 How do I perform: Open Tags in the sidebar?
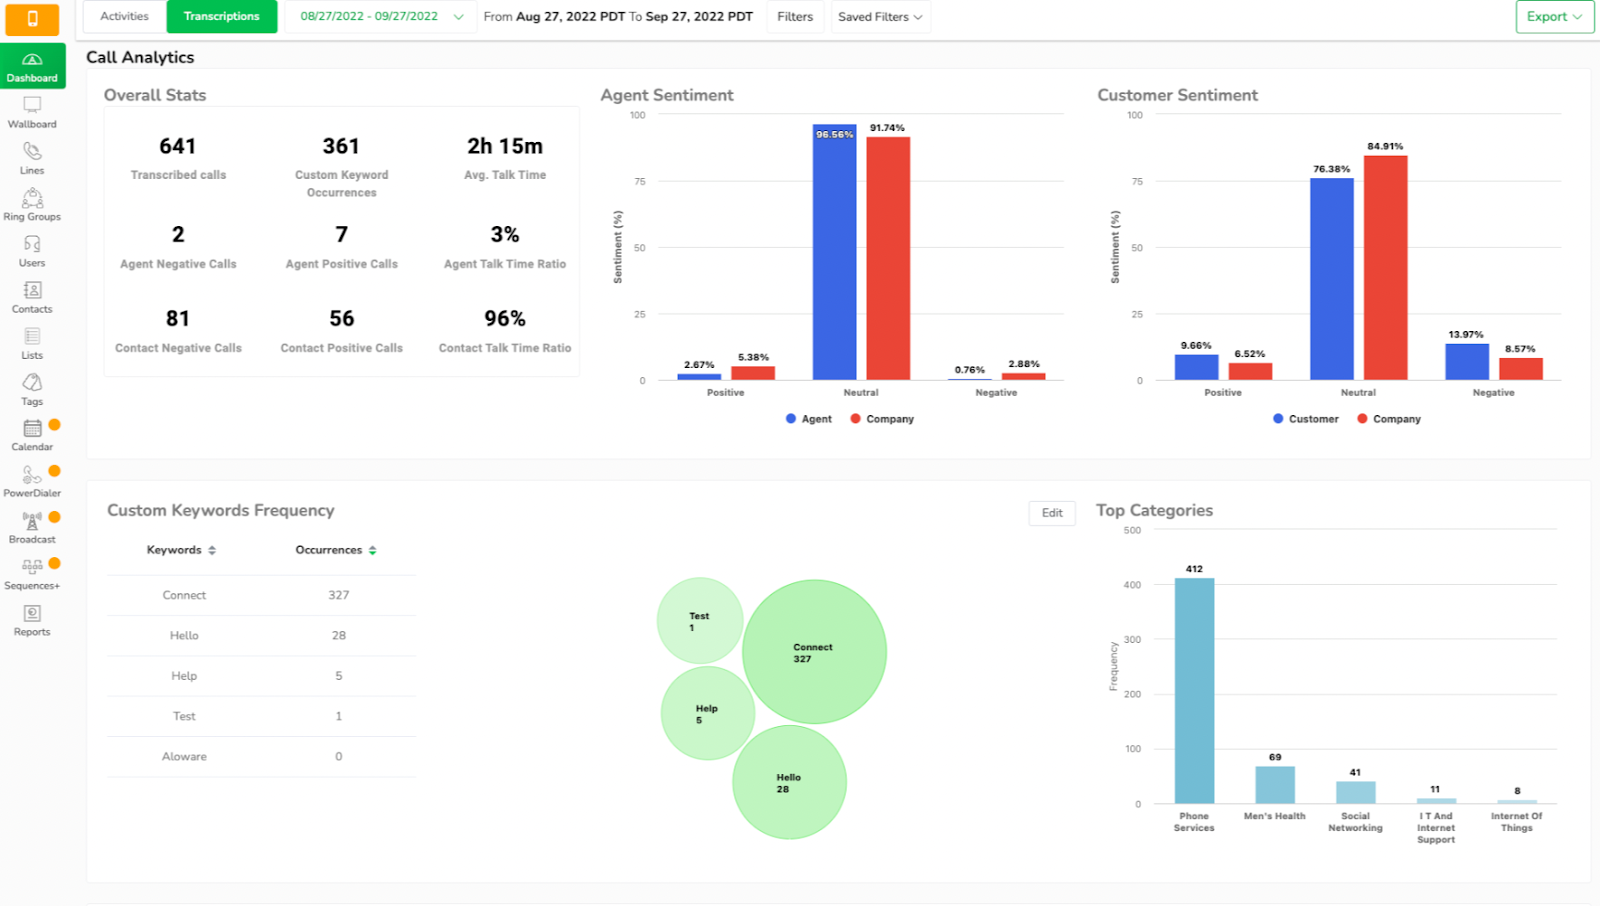click(x=32, y=389)
